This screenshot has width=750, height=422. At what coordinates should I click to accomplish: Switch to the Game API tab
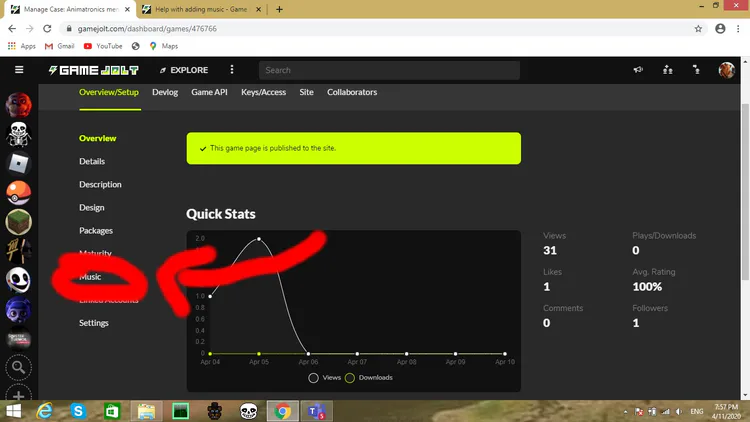tap(210, 92)
